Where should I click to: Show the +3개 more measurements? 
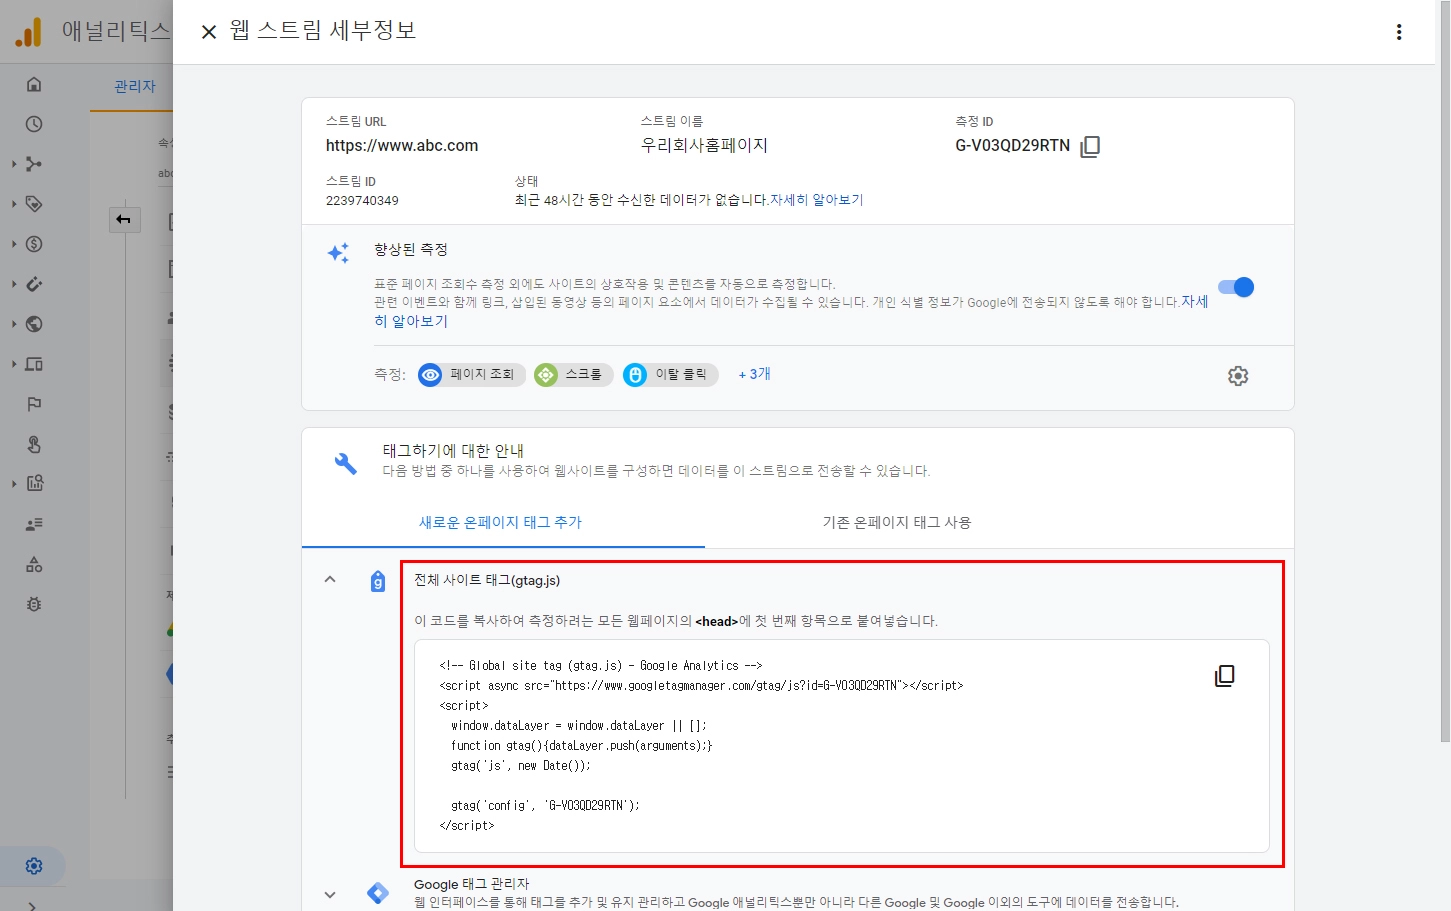[x=754, y=374]
